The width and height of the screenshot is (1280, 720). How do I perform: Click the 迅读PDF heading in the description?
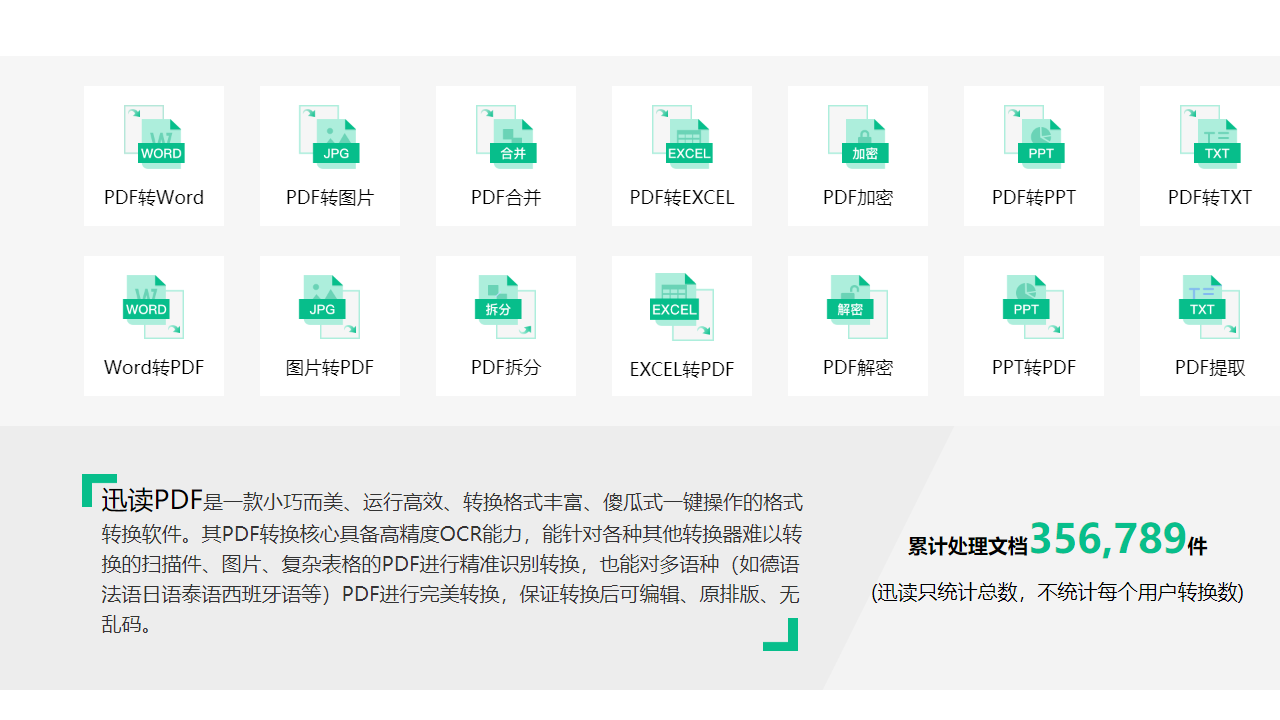coord(152,501)
